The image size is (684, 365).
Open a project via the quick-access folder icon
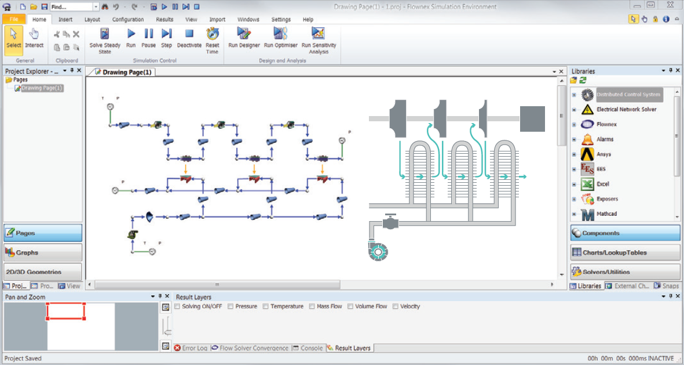point(34,7)
